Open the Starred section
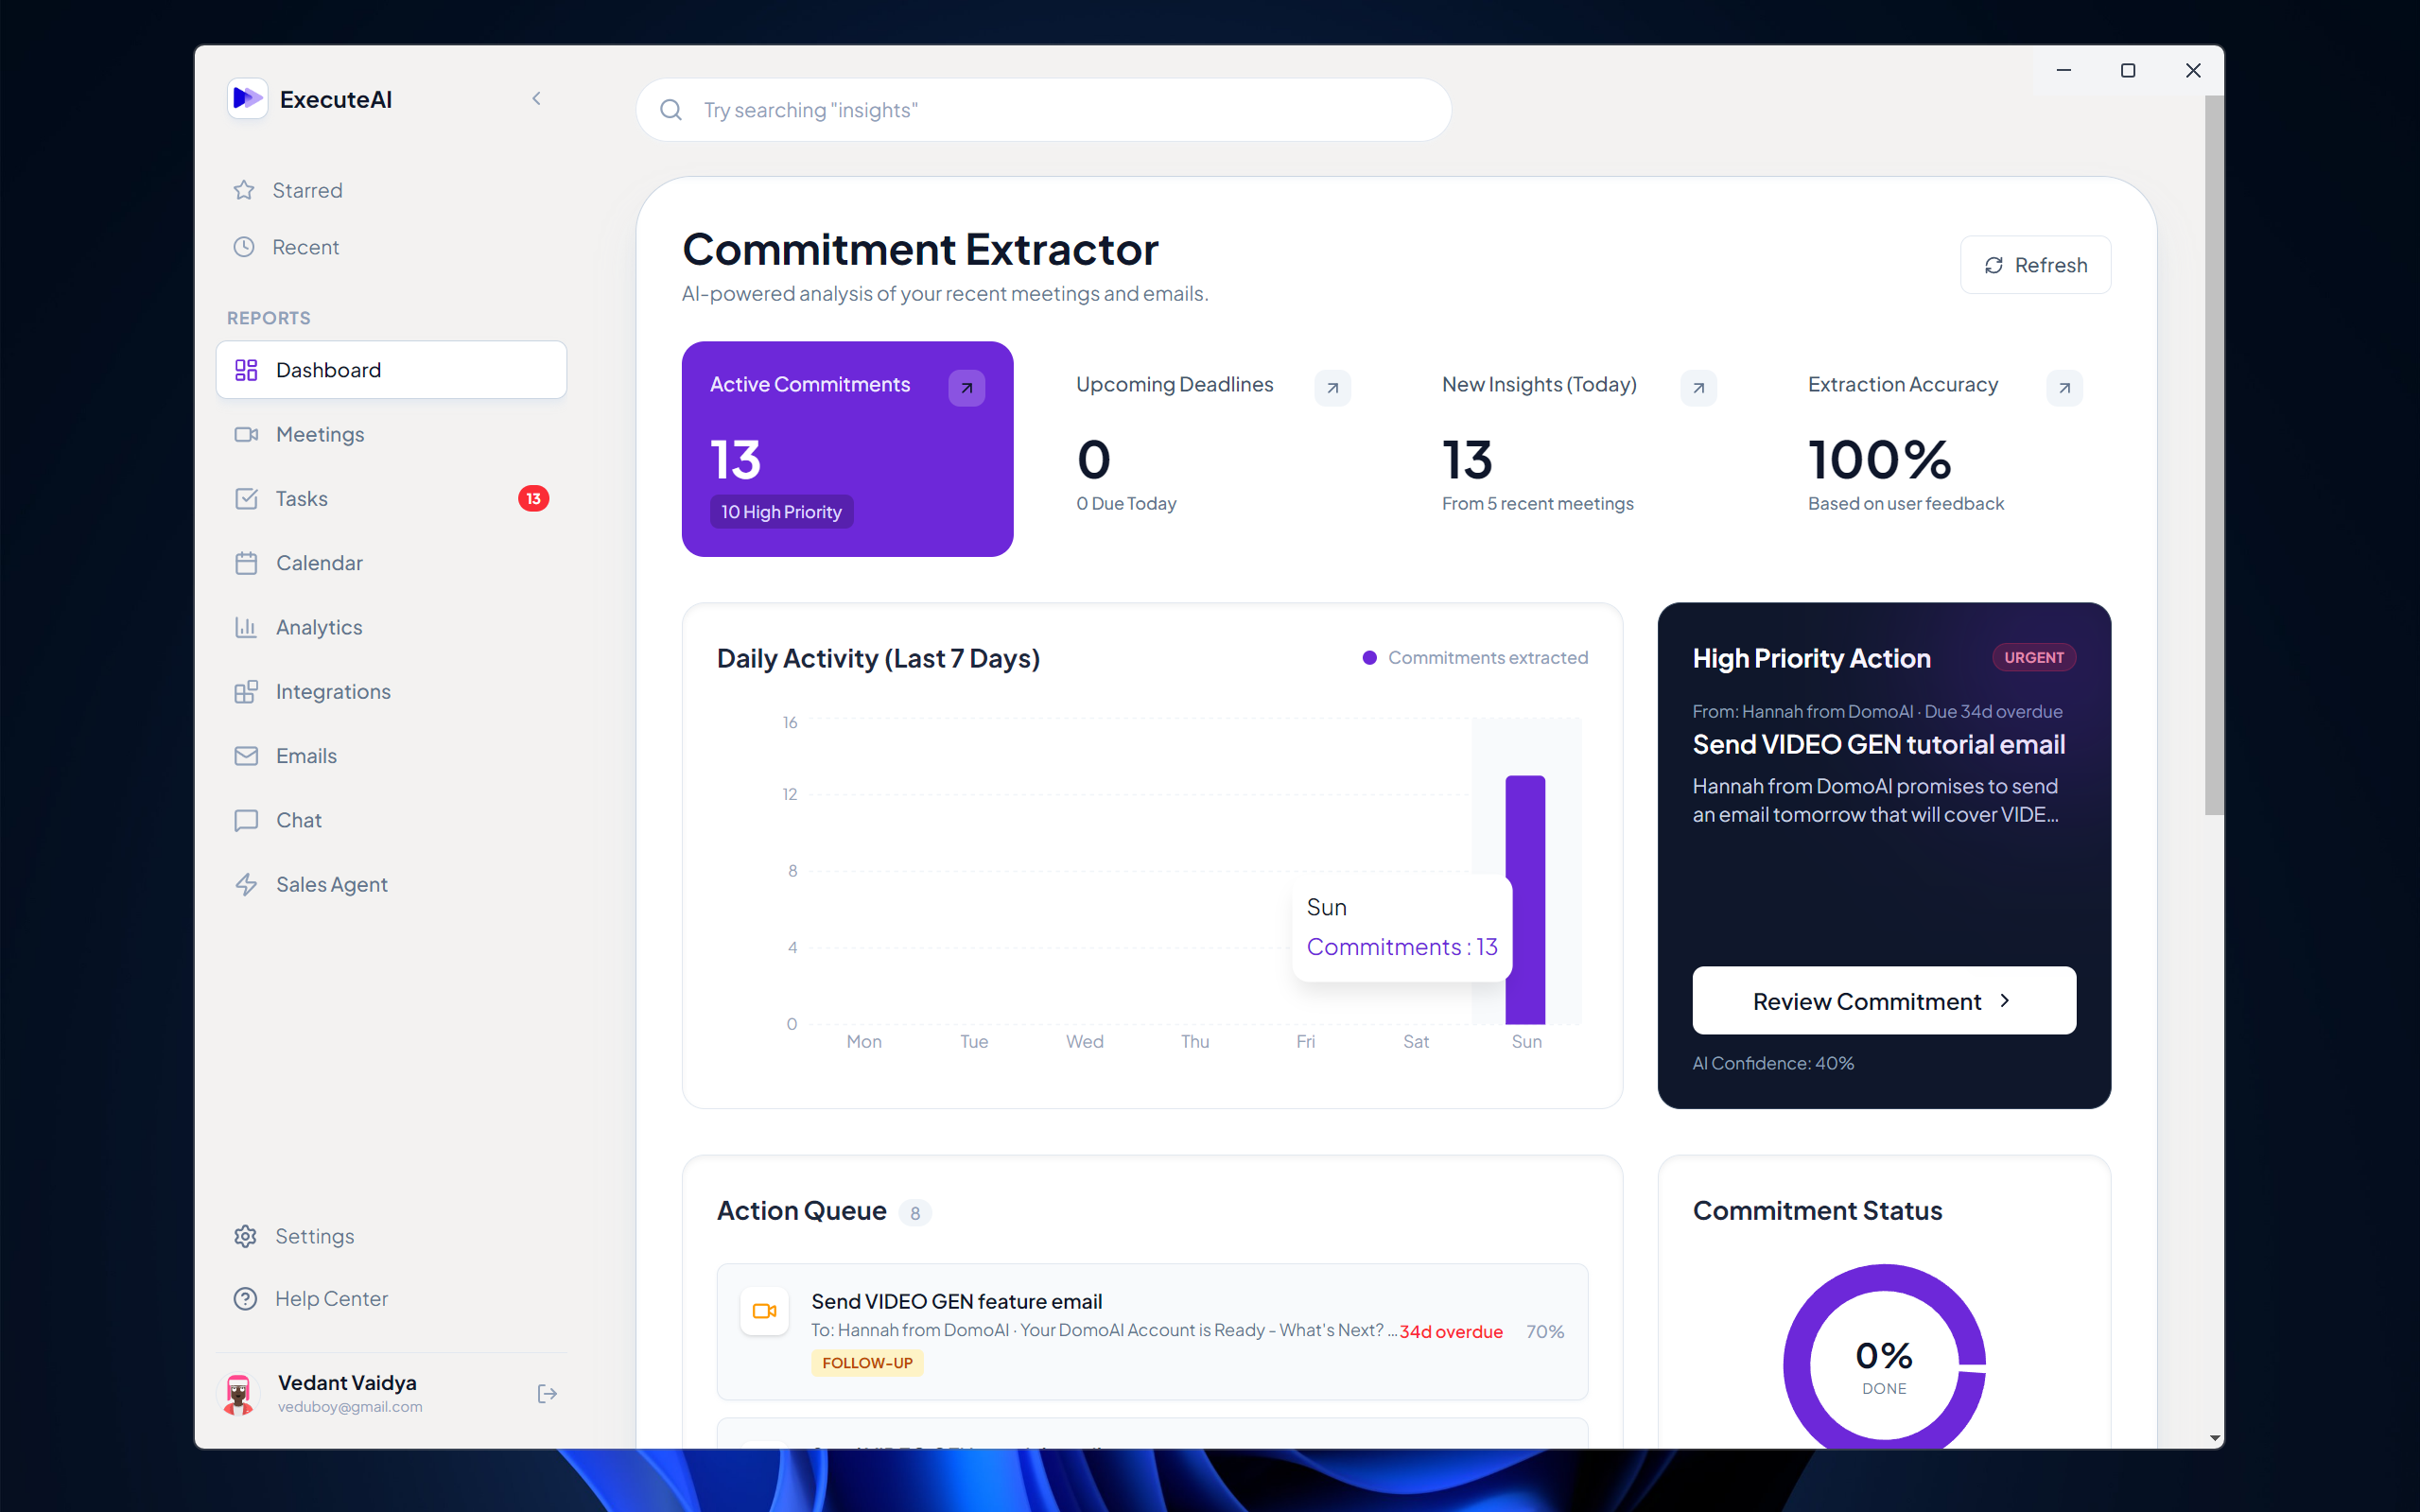Viewport: 2420px width, 1512px height. pyautogui.click(x=306, y=190)
